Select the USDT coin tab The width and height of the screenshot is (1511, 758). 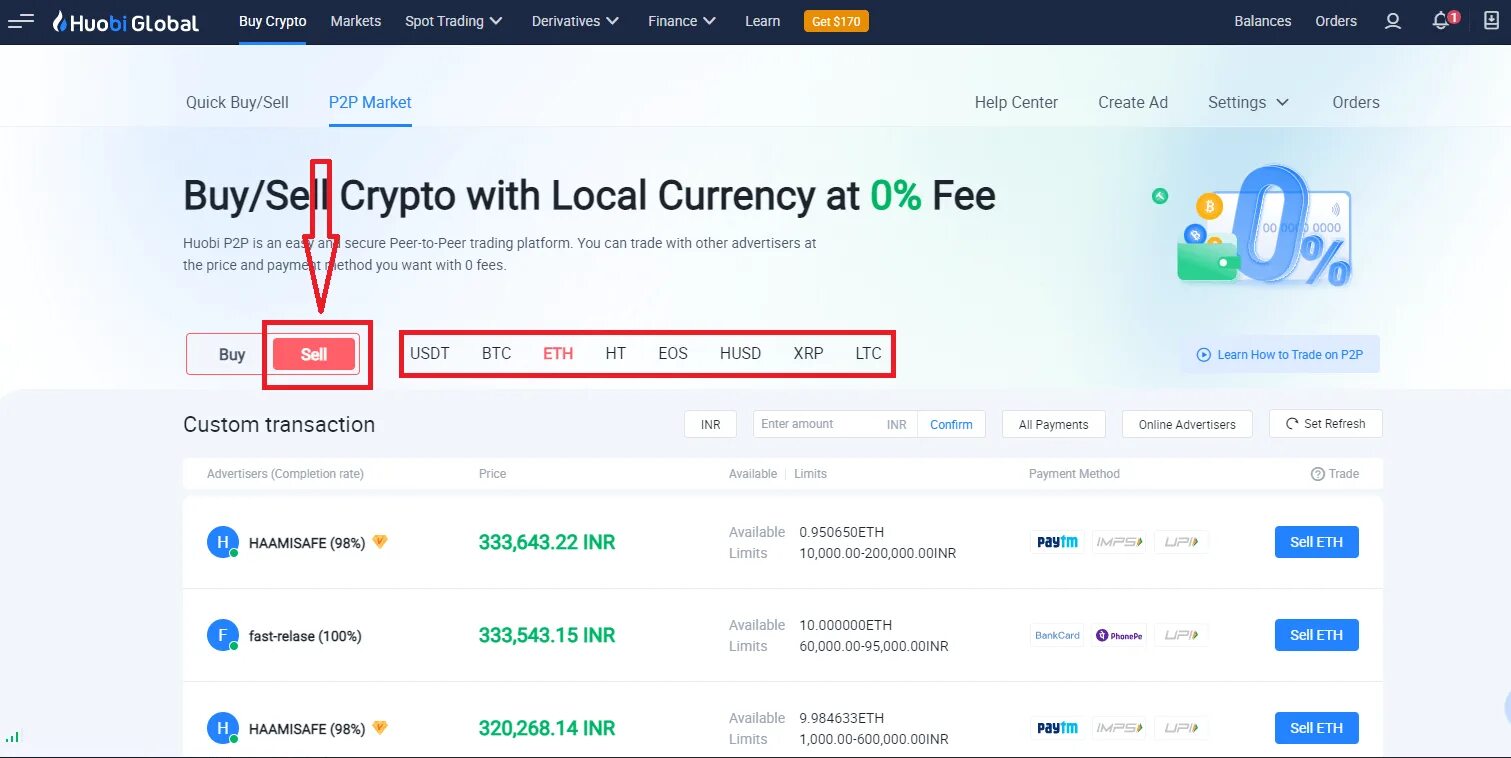point(430,354)
